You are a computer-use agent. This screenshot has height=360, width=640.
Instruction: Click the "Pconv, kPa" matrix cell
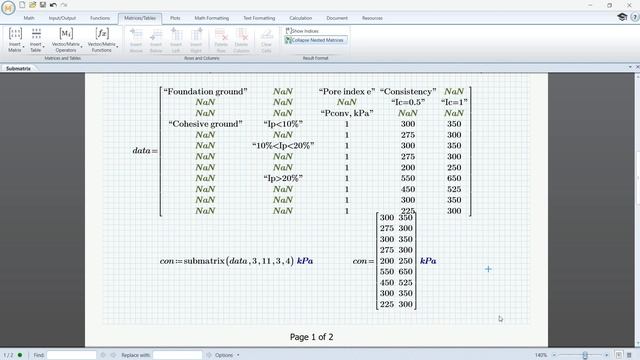[347, 113]
